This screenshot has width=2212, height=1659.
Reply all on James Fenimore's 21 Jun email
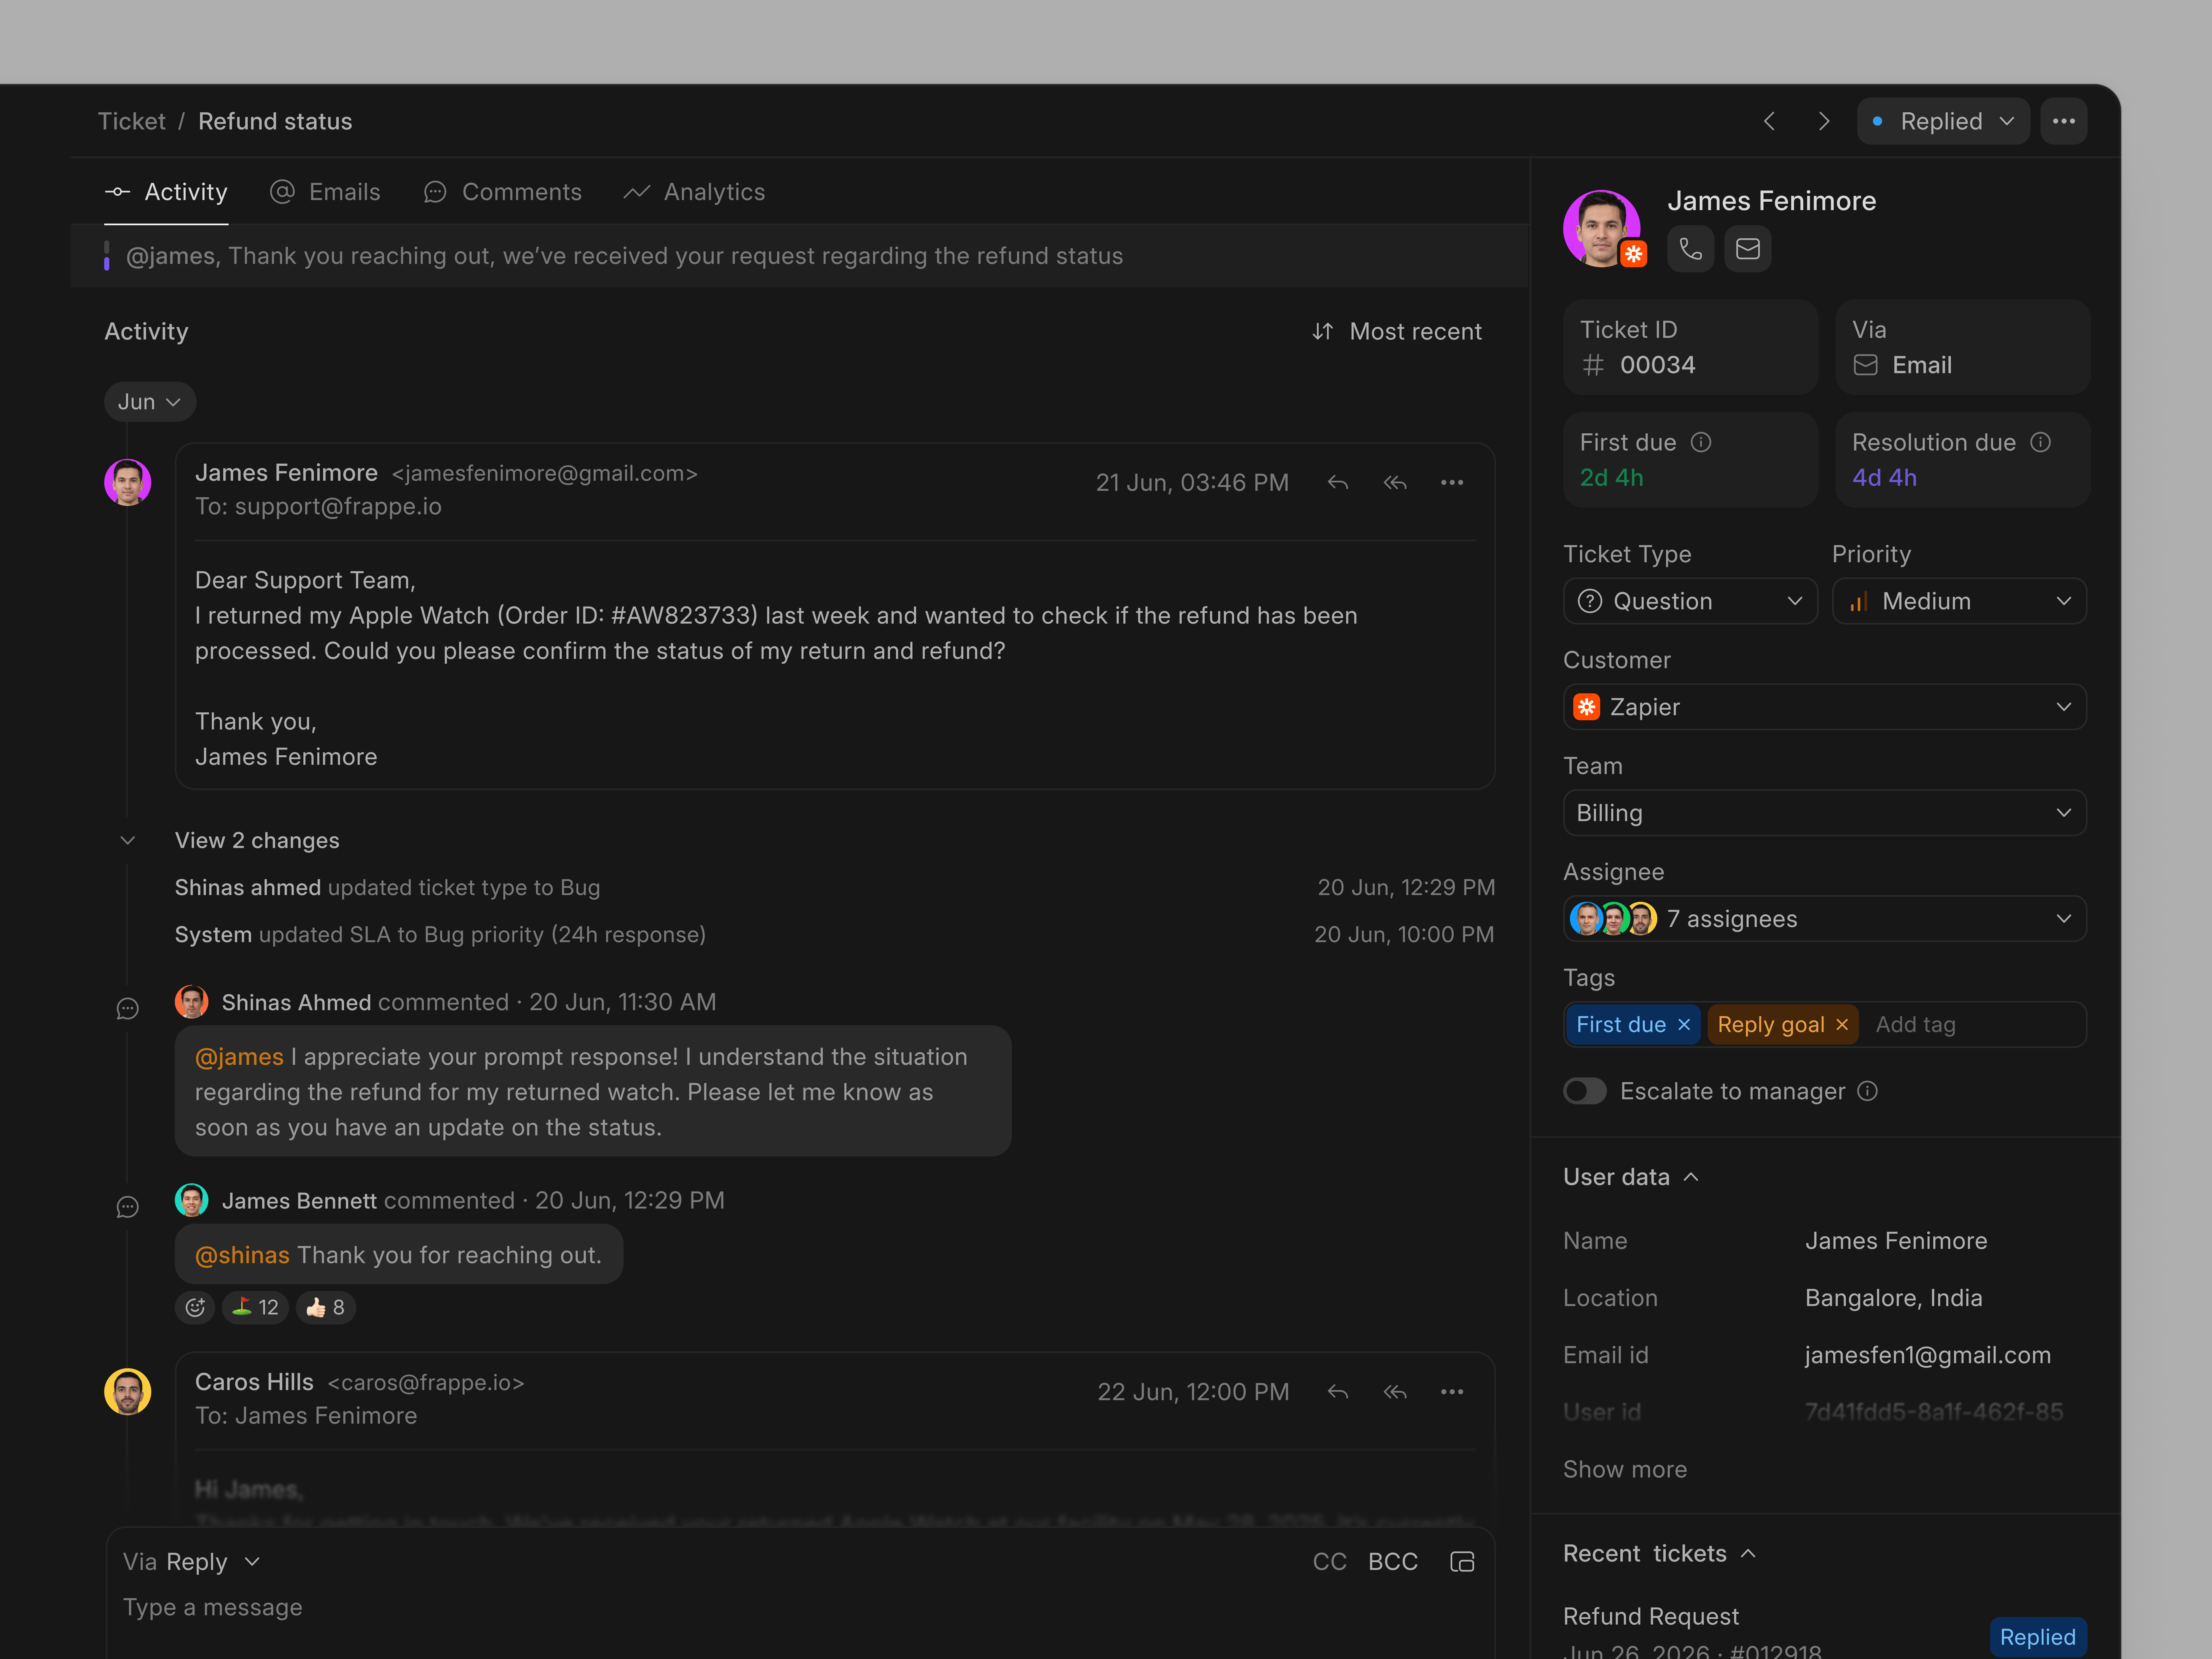1395,483
